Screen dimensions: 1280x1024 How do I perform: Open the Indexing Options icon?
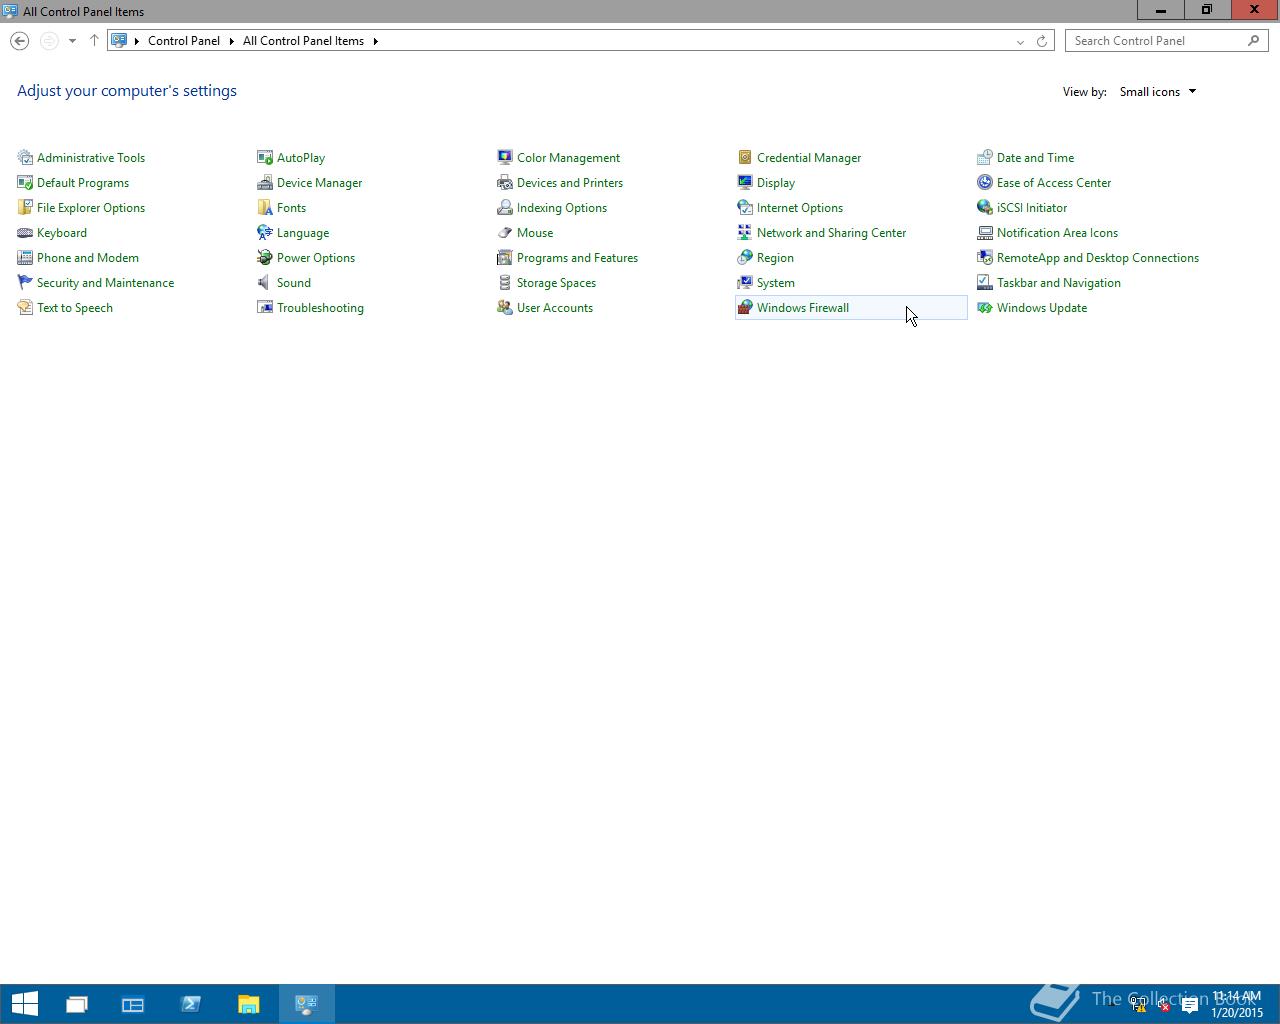point(505,208)
